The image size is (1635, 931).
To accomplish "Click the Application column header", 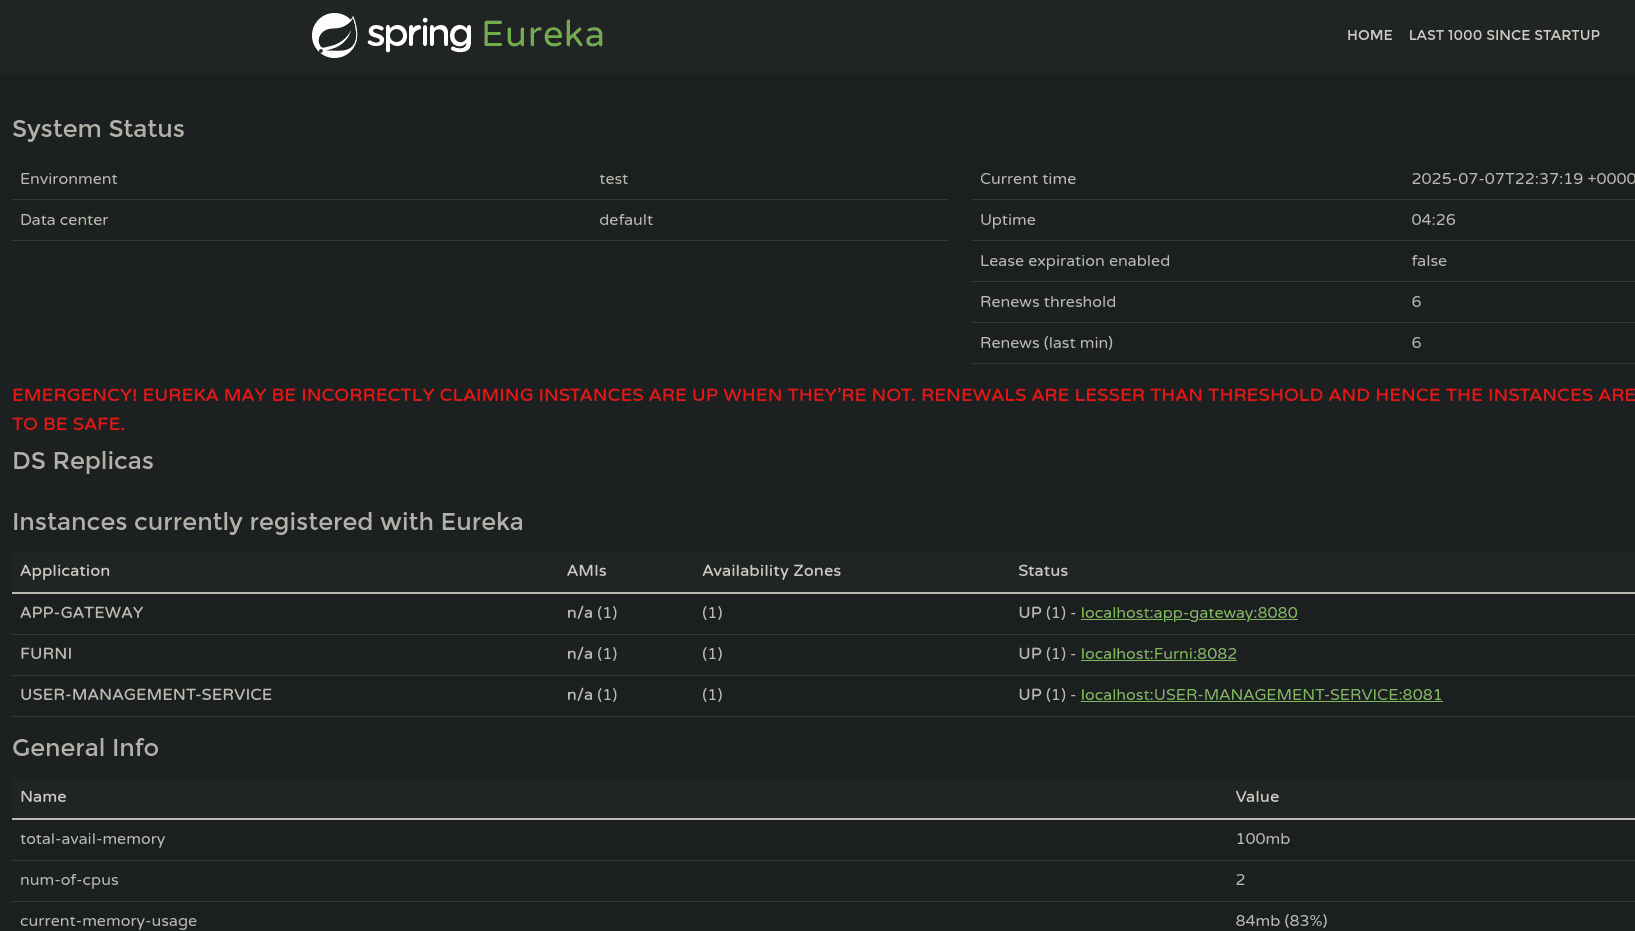I will pyautogui.click(x=65, y=571).
